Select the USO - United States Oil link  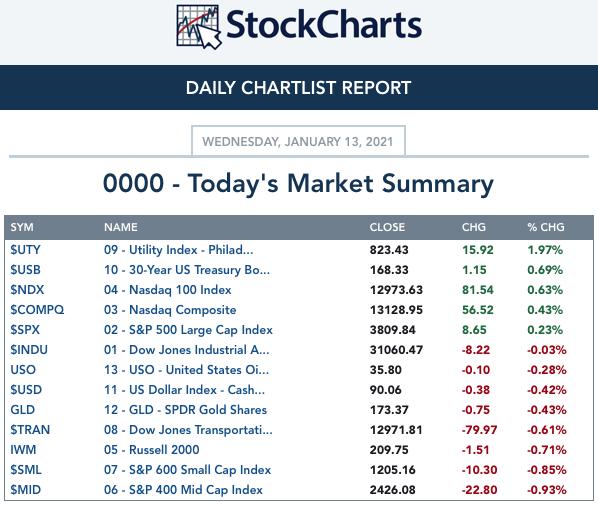186,370
